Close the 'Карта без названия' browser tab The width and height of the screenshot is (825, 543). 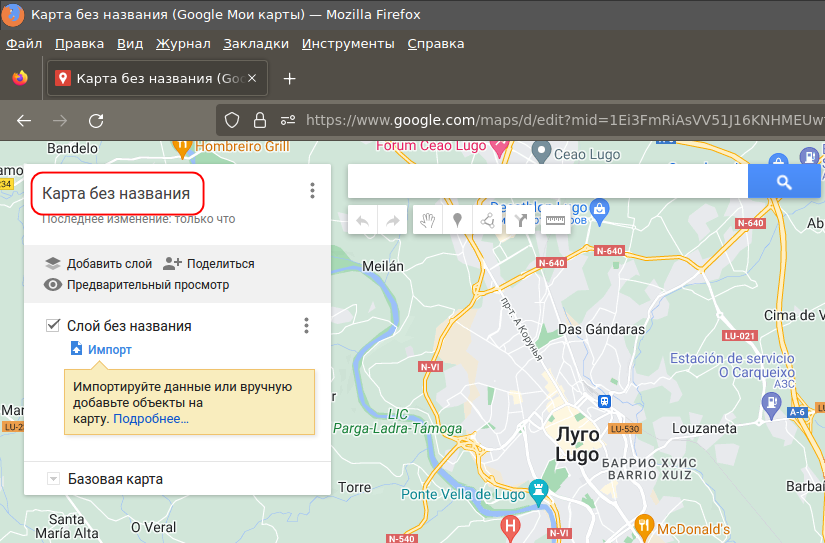click(x=252, y=78)
